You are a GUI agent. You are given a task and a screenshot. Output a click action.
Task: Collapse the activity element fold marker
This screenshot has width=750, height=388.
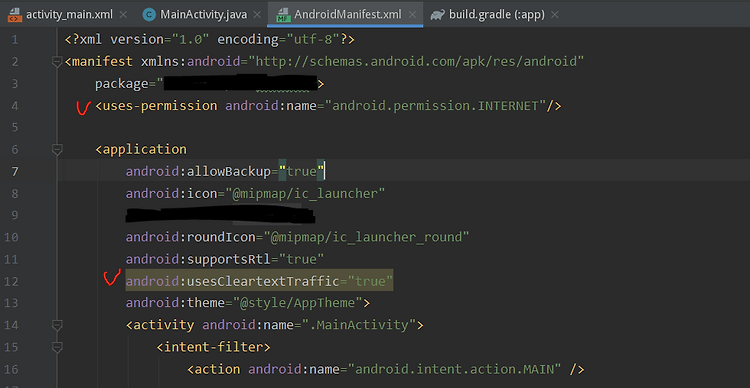coord(57,325)
